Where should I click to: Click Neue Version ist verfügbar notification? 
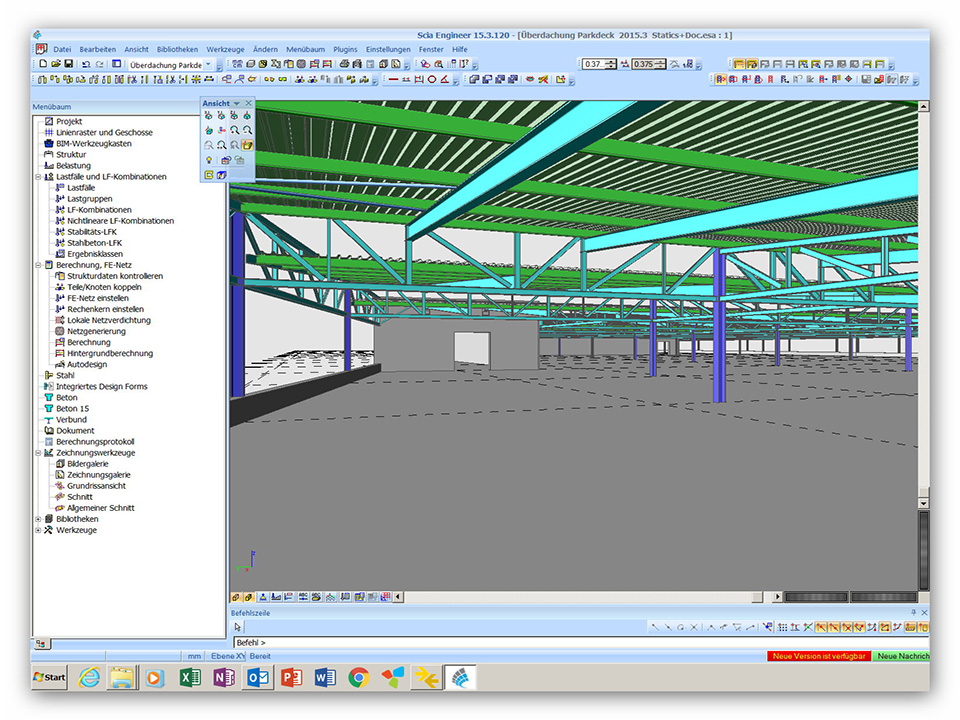(x=817, y=656)
